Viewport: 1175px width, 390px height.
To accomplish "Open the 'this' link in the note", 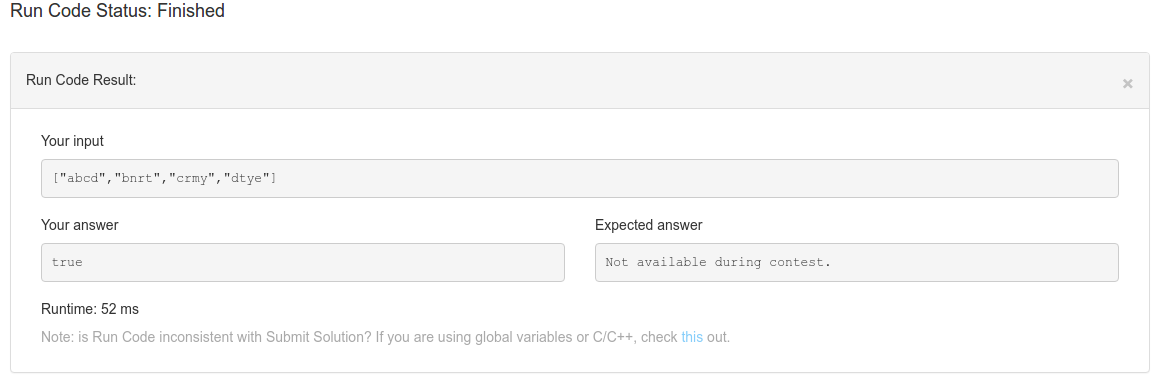I will point(692,337).
